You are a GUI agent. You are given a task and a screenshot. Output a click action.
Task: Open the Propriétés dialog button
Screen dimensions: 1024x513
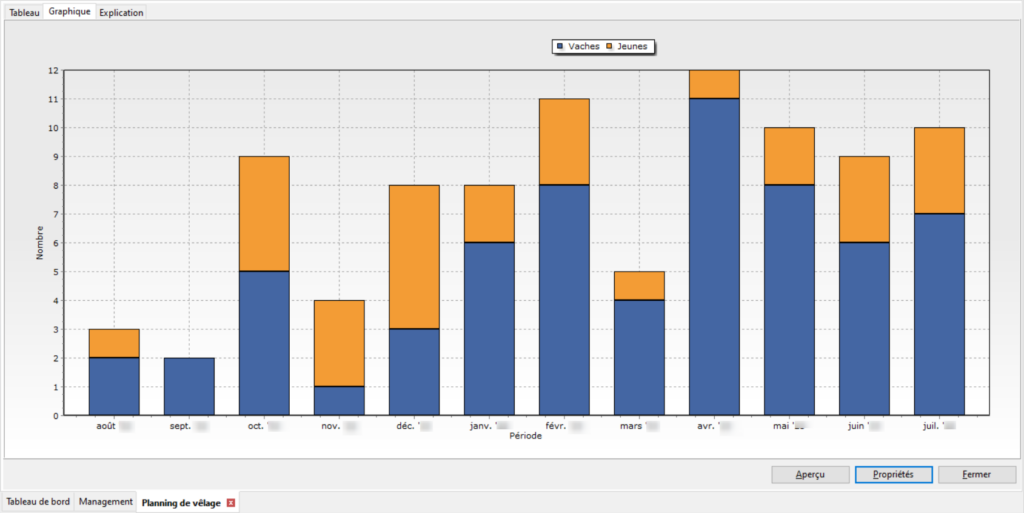[x=893, y=474]
